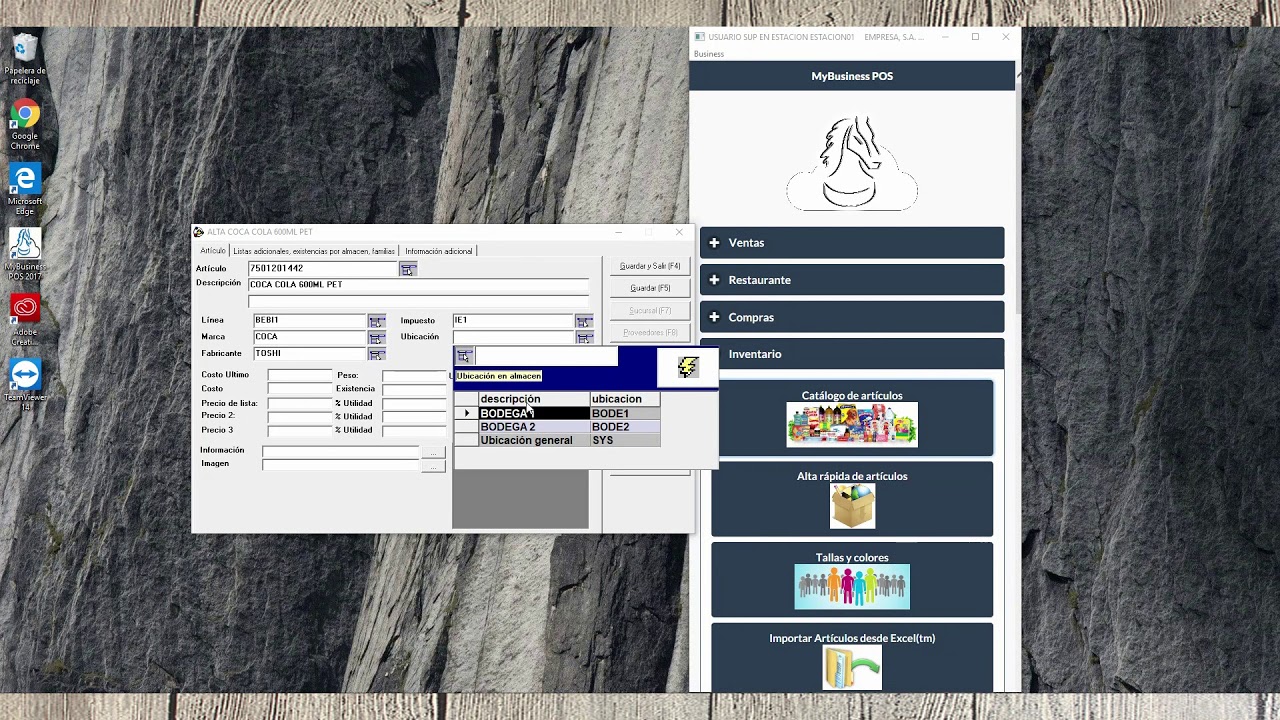Click the Precio 2 input field

coord(299,416)
